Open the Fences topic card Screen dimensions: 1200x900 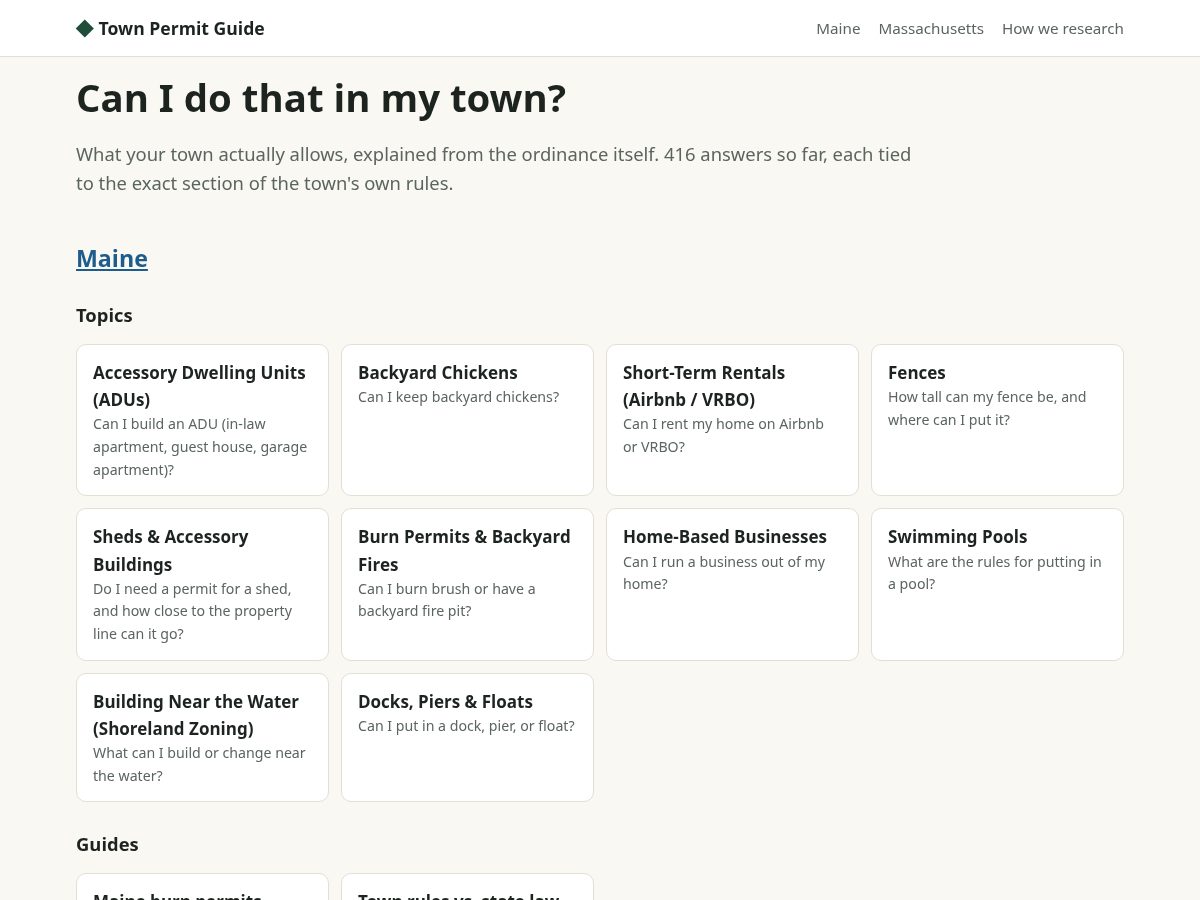pos(997,420)
